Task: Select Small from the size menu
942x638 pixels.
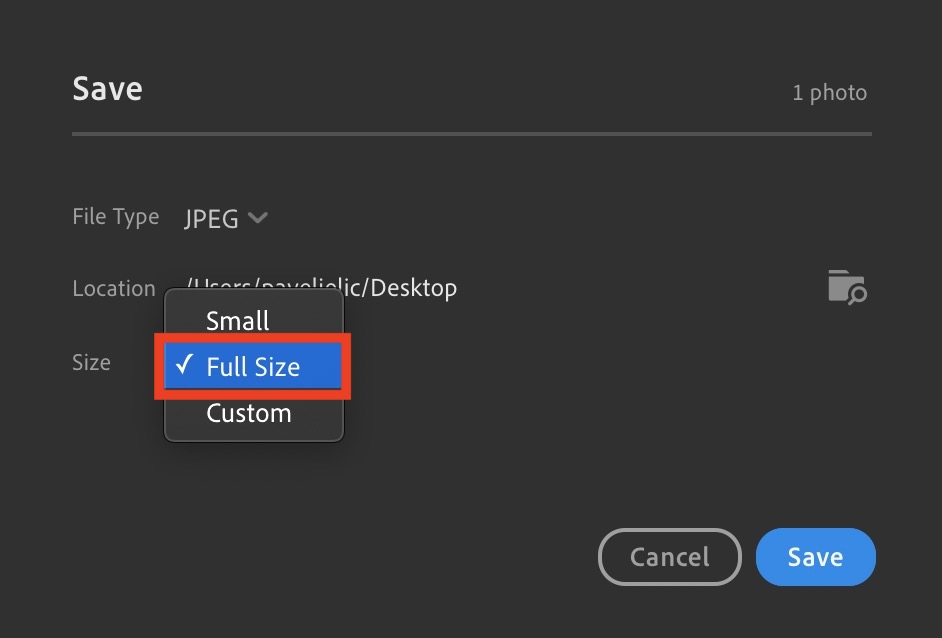Action: (238, 321)
